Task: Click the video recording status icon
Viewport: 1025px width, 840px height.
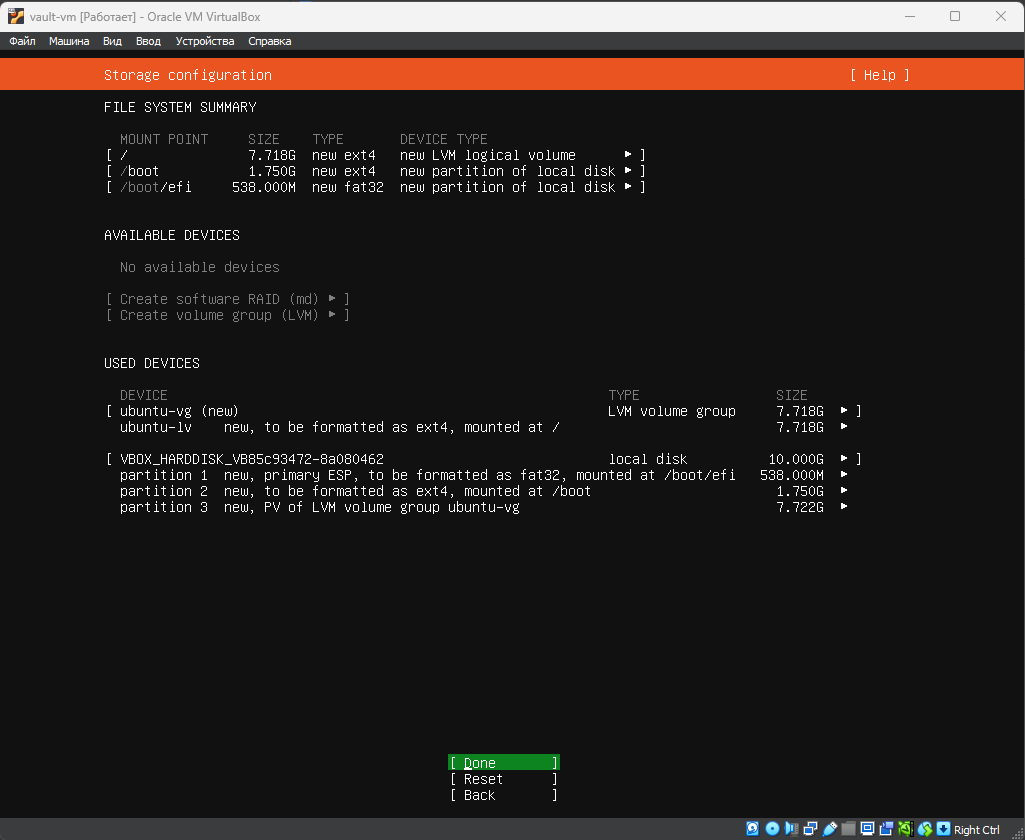Action: 886,829
